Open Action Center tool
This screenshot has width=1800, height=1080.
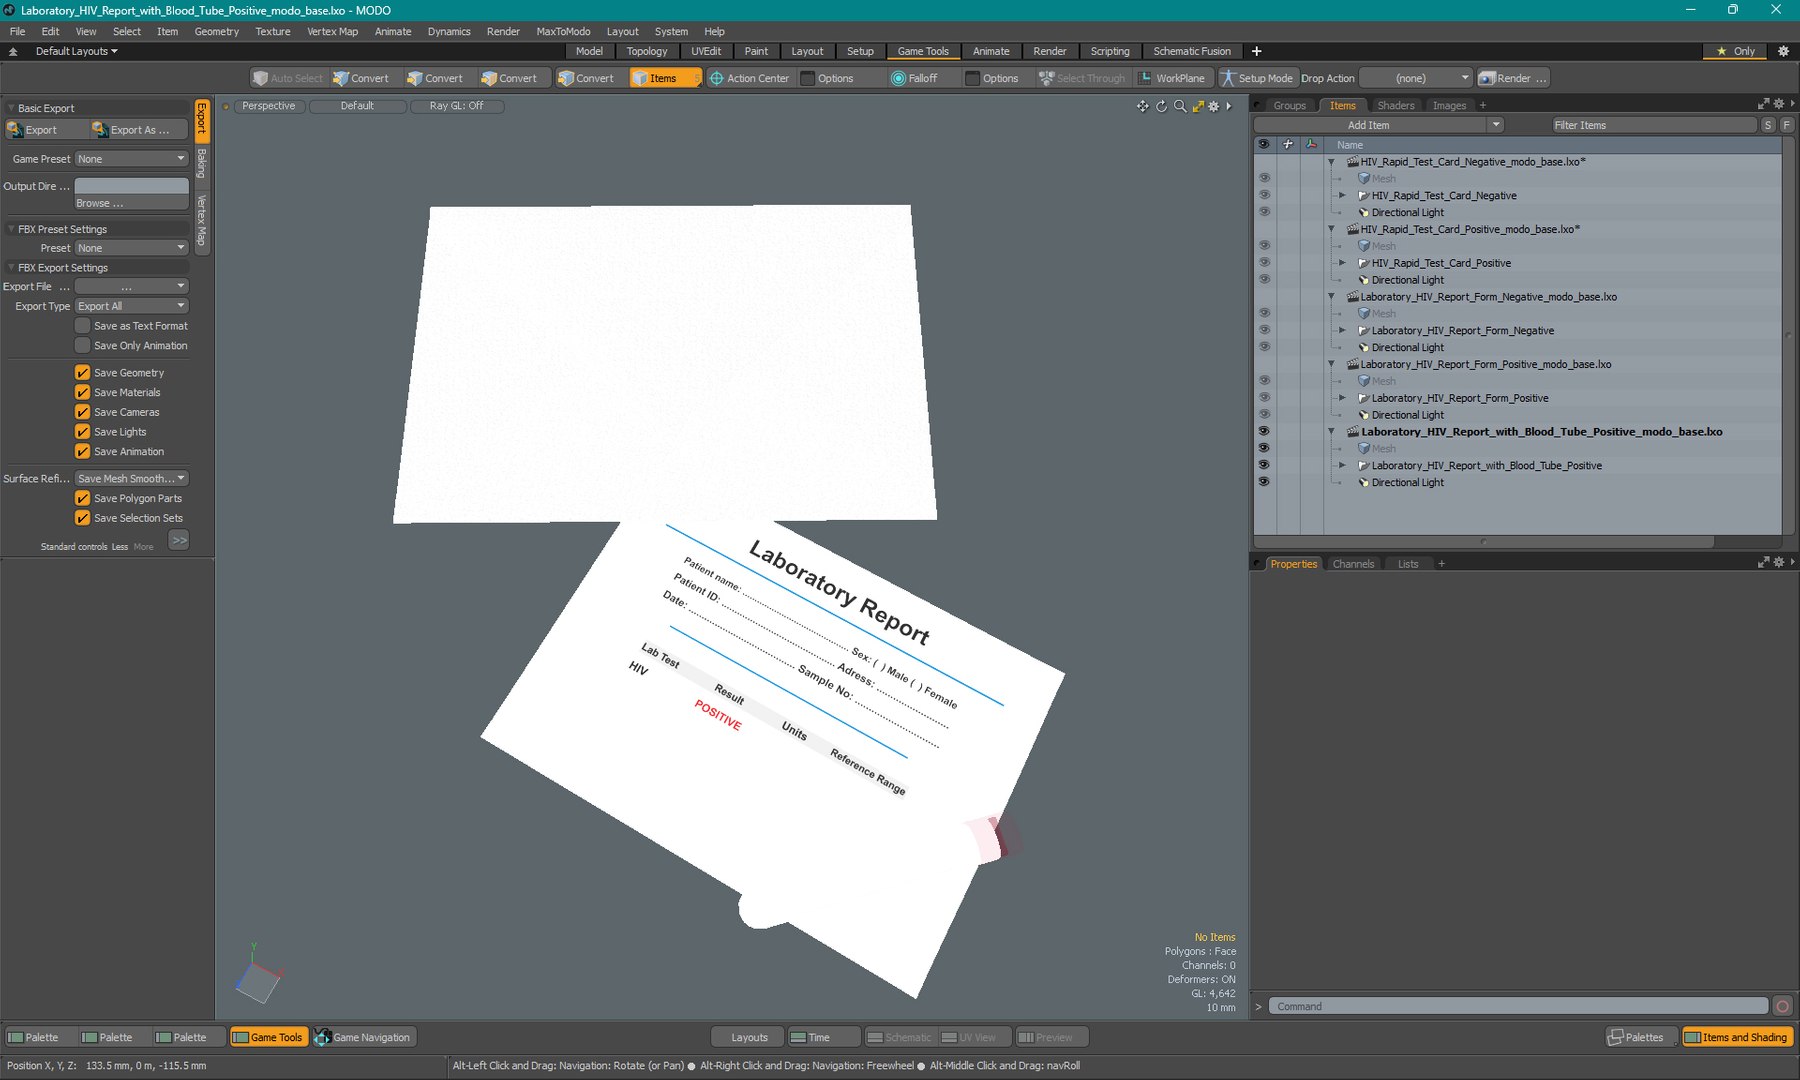[748, 78]
